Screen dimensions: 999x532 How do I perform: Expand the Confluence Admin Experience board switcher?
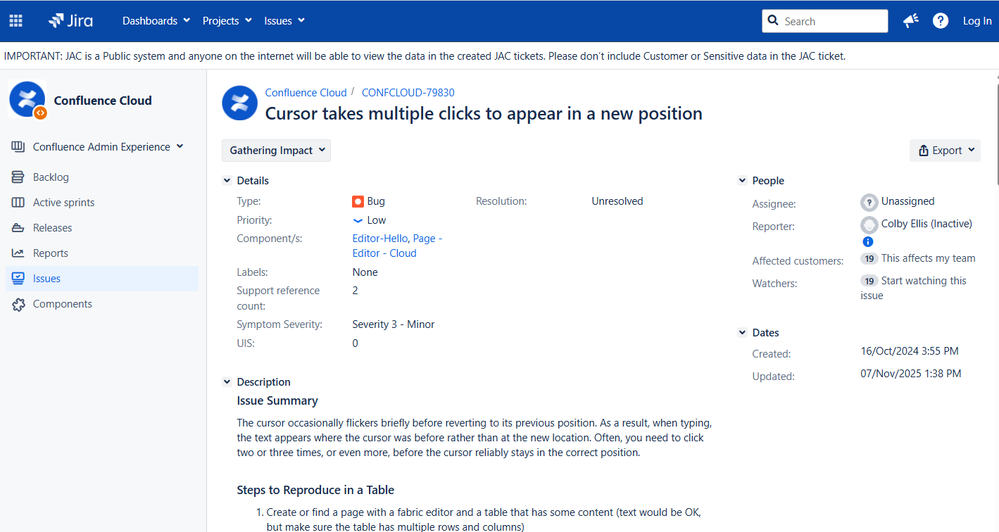click(180, 147)
